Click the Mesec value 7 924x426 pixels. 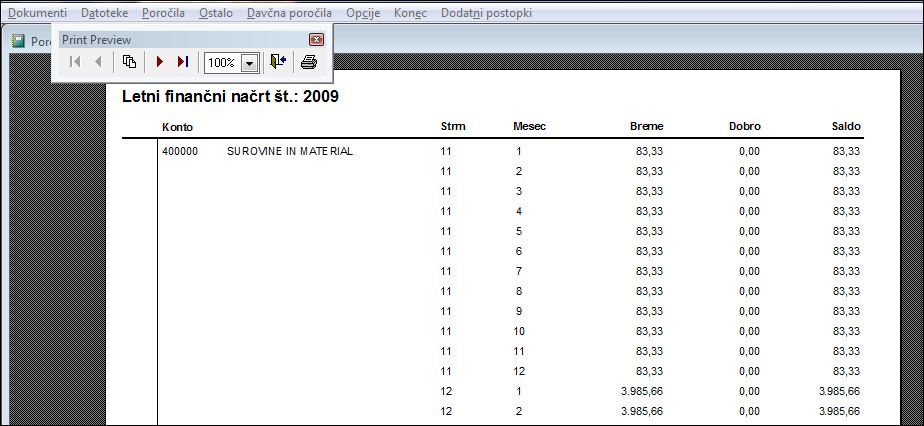(x=519, y=271)
